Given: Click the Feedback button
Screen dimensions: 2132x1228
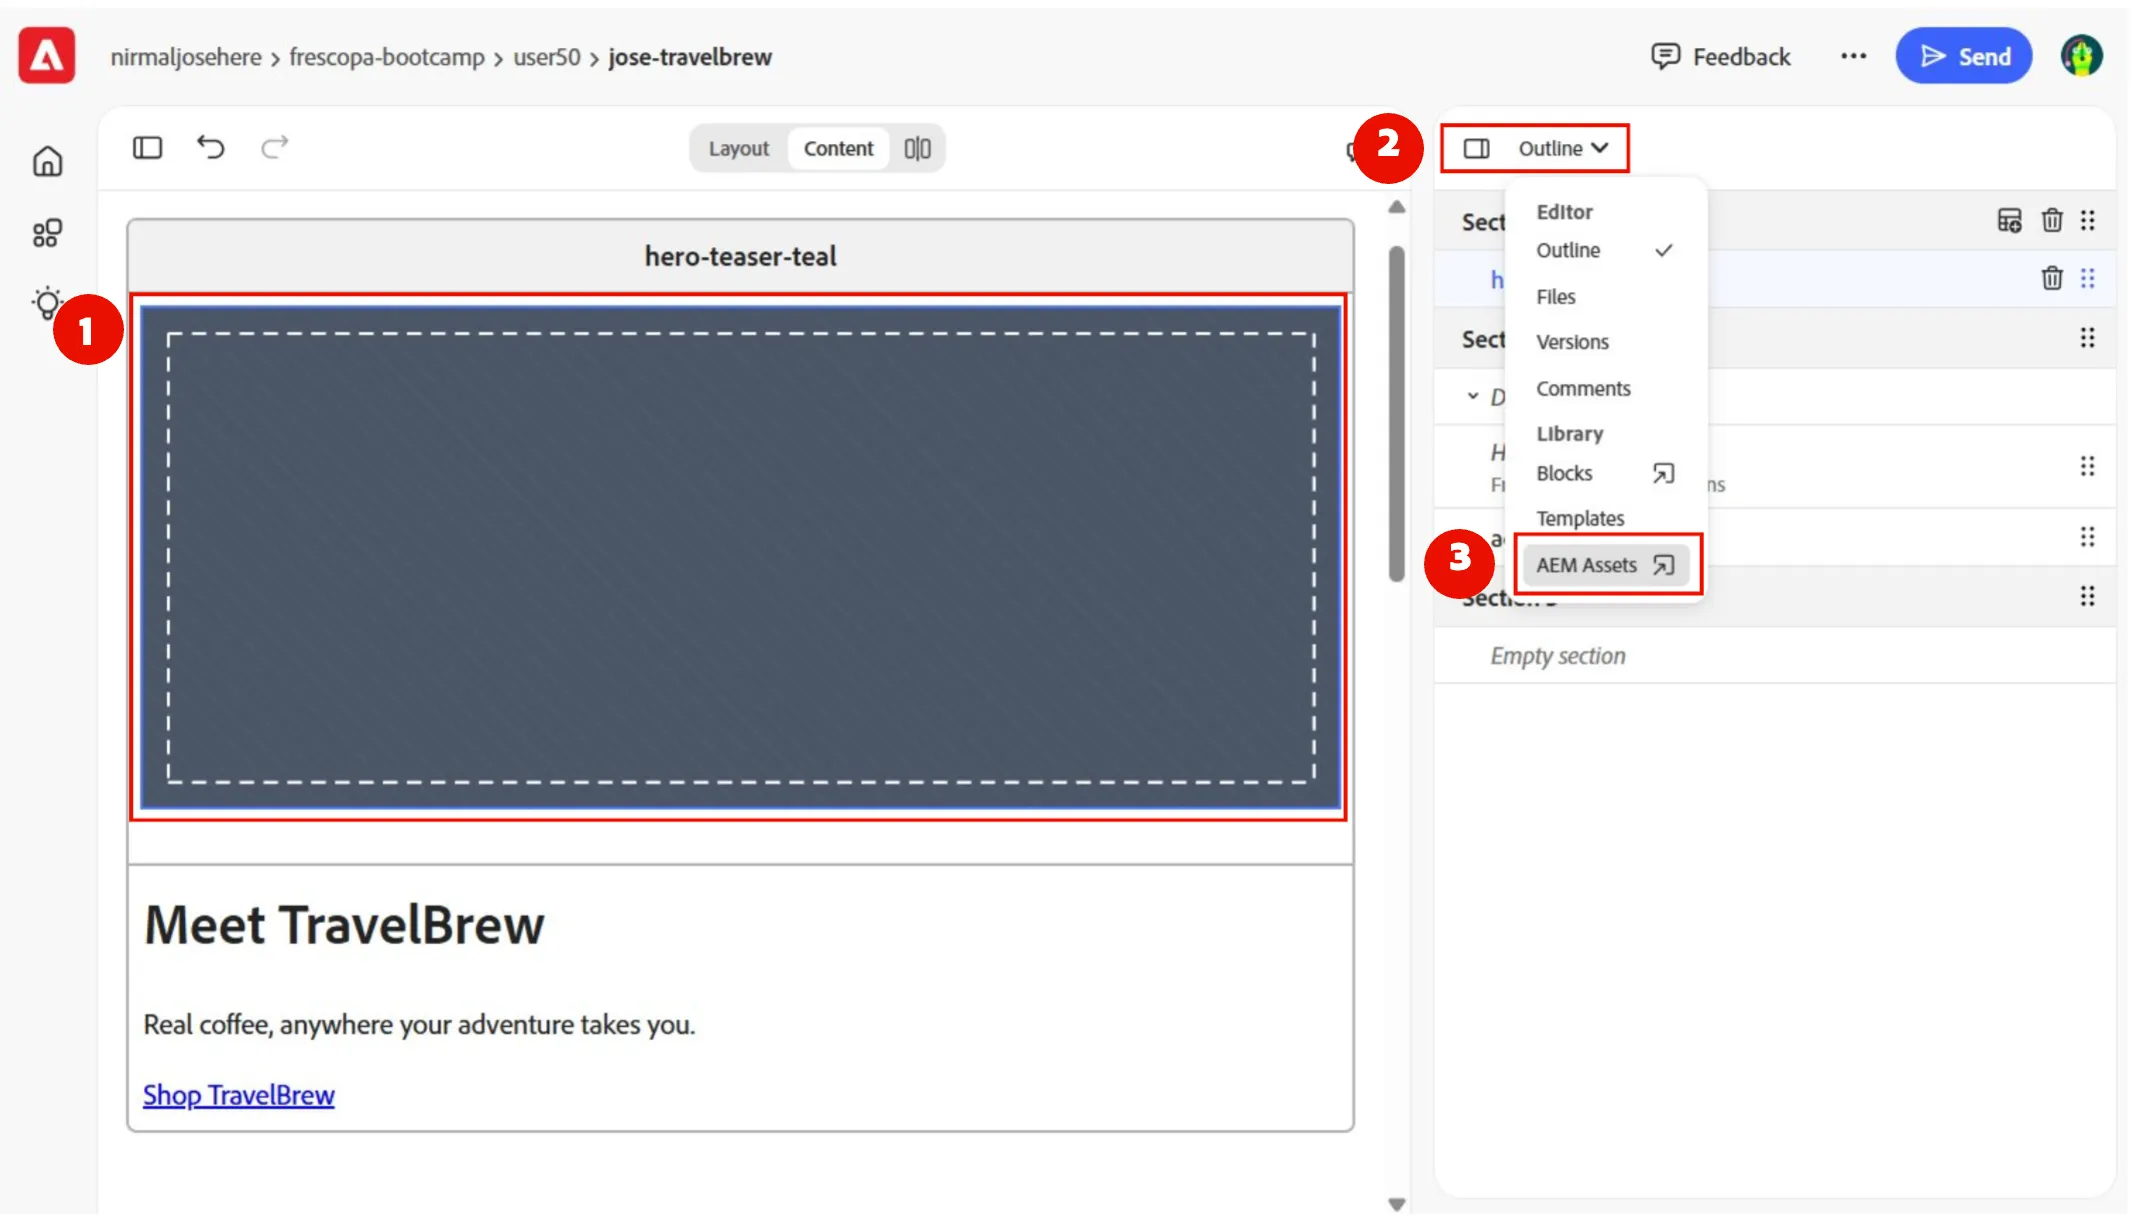Looking at the screenshot, I should tap(1720, 56).
